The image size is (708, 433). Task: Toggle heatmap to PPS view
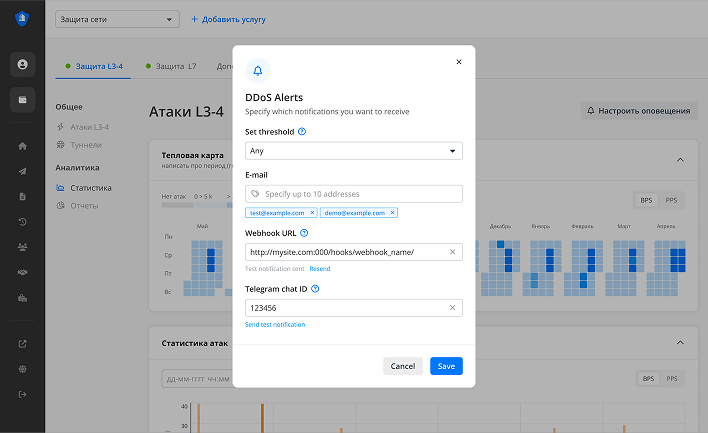click(x=672, y=200)
